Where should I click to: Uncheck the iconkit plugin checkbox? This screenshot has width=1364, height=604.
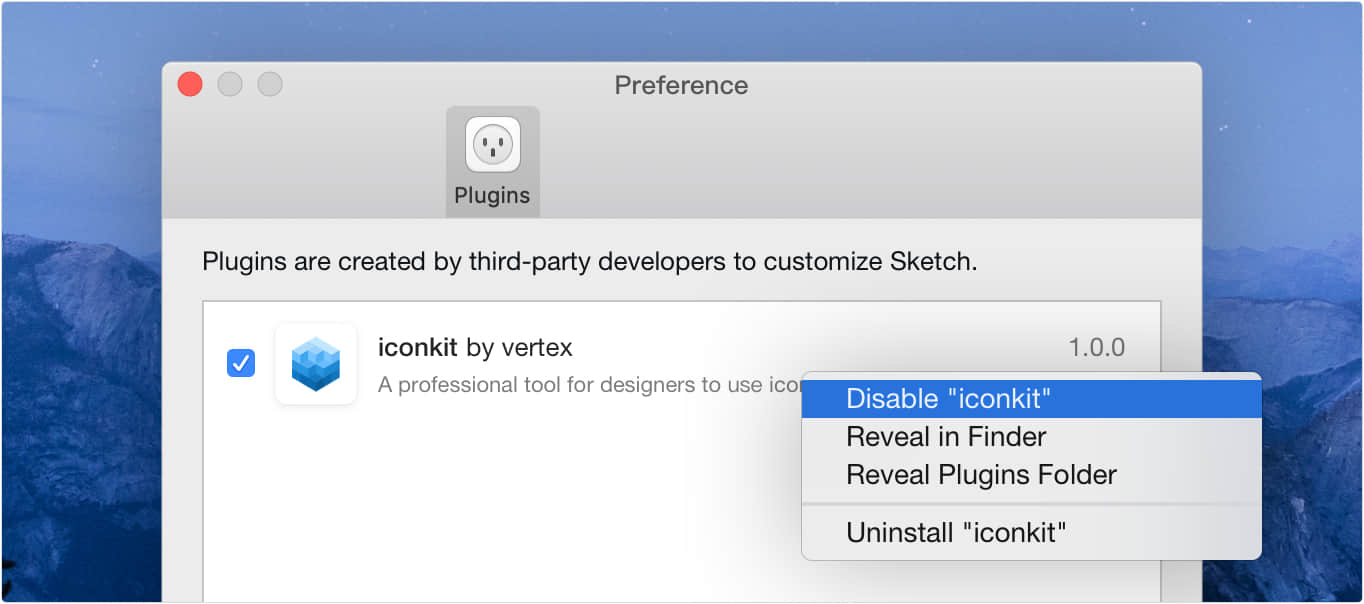(x=241, y=363)
